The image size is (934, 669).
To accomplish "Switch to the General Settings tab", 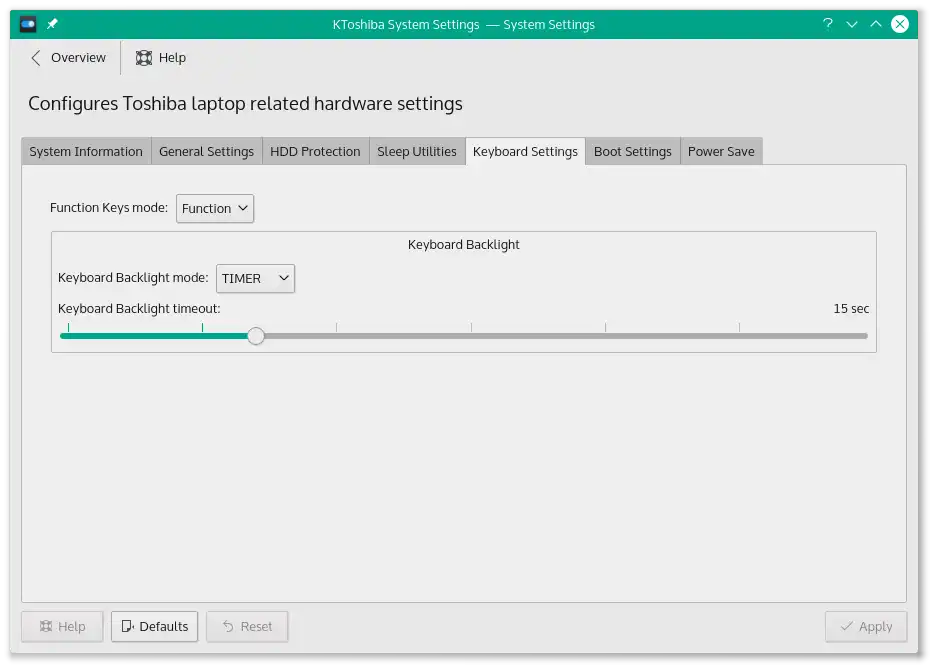I will pos(206,151).
